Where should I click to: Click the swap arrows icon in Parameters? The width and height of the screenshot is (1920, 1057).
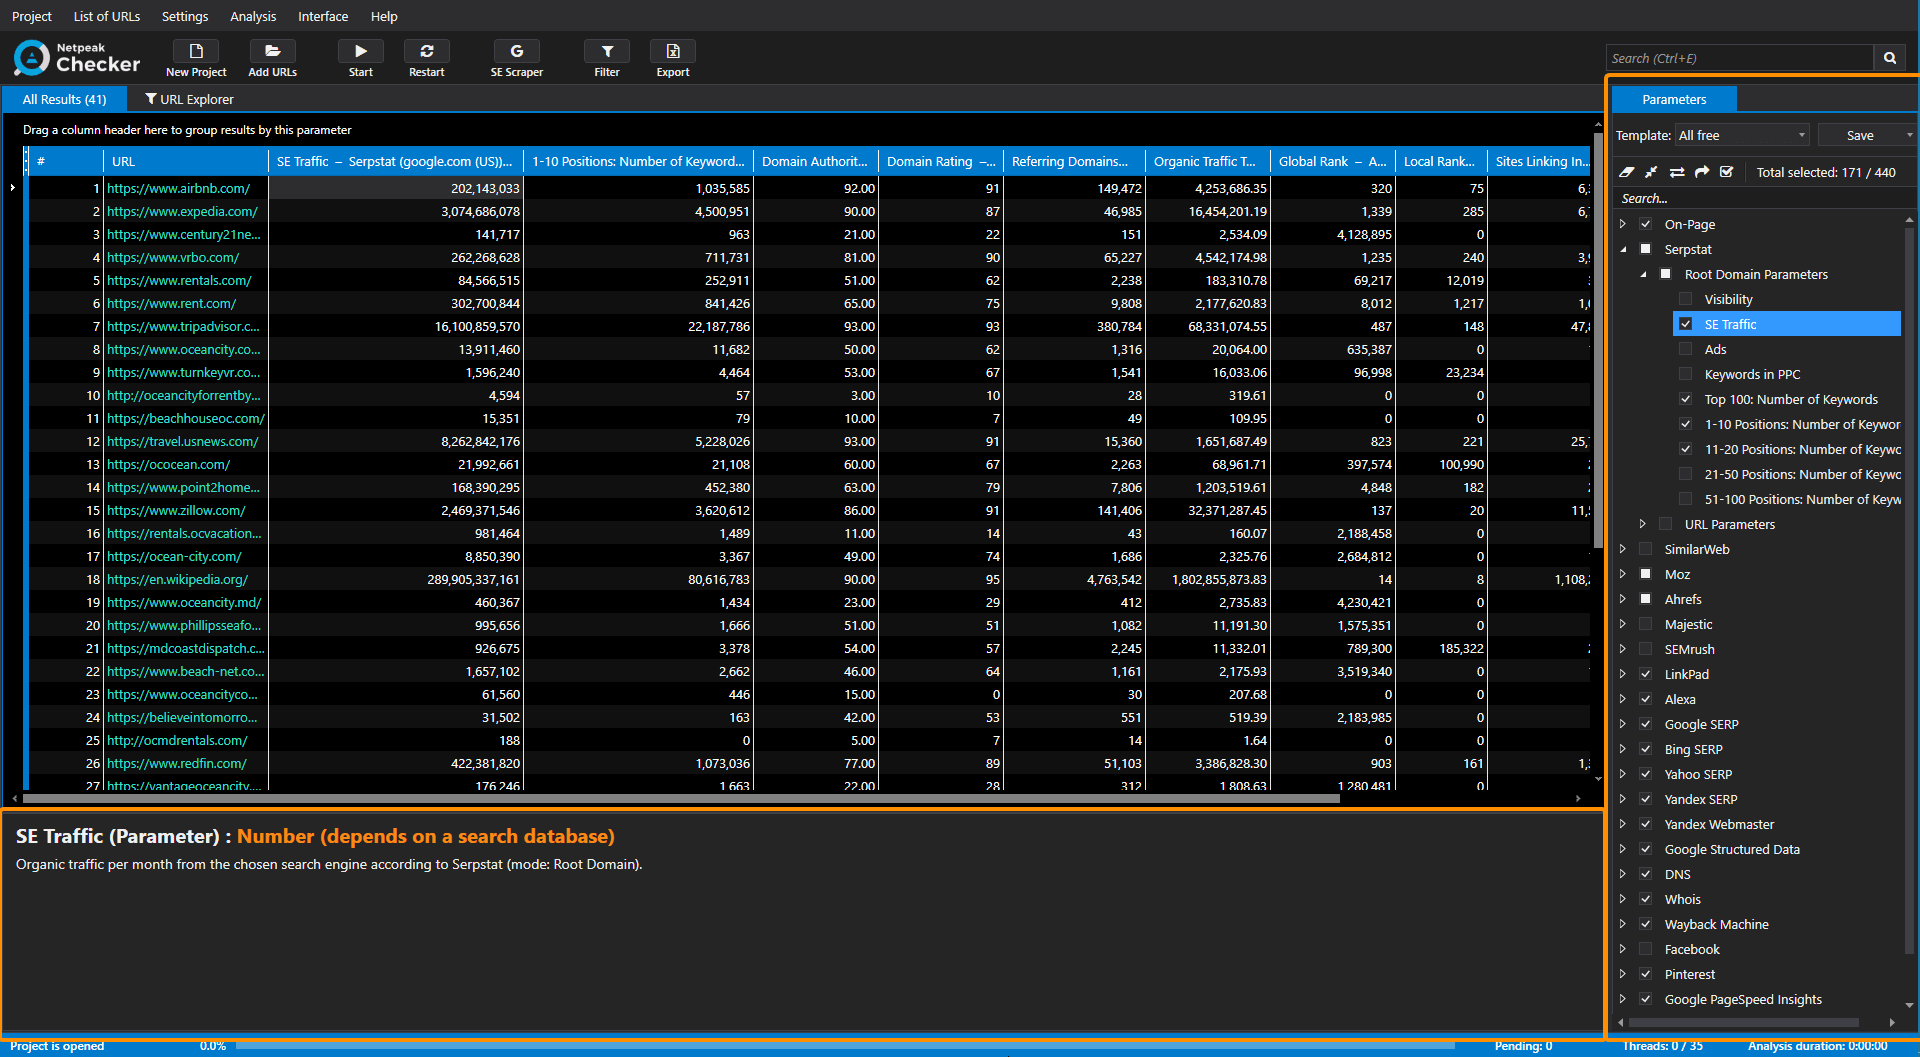(x=1677, y=172)
